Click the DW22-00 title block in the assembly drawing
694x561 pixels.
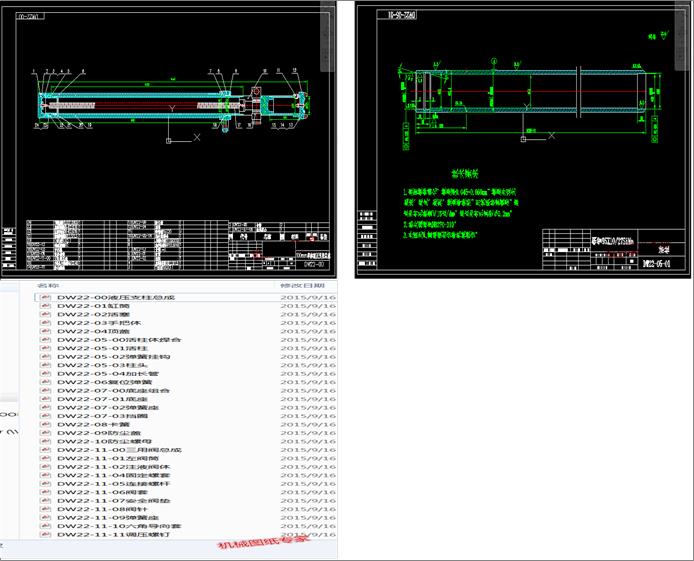tap(315, 264)
